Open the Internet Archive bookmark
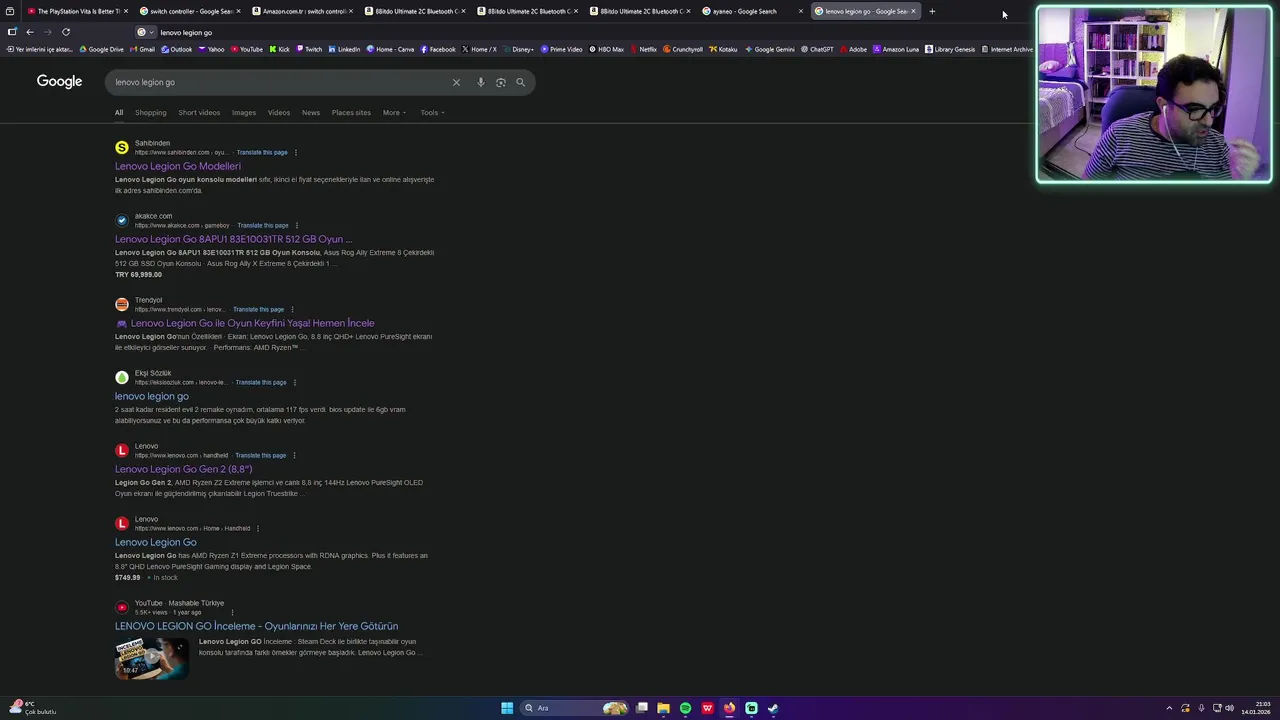 (1007, 49)
